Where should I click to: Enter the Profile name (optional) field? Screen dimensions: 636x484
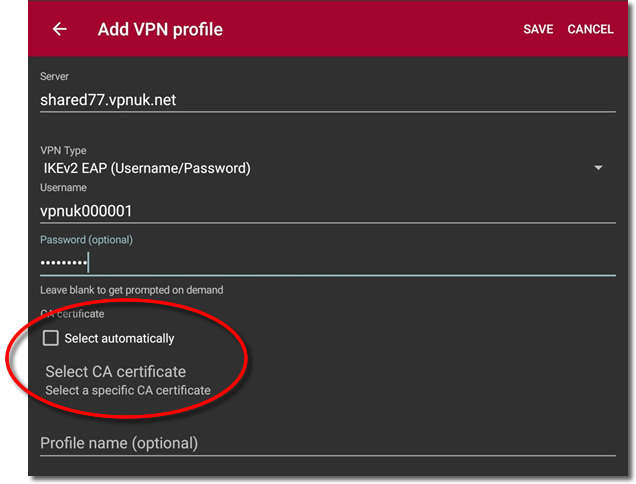328,443
